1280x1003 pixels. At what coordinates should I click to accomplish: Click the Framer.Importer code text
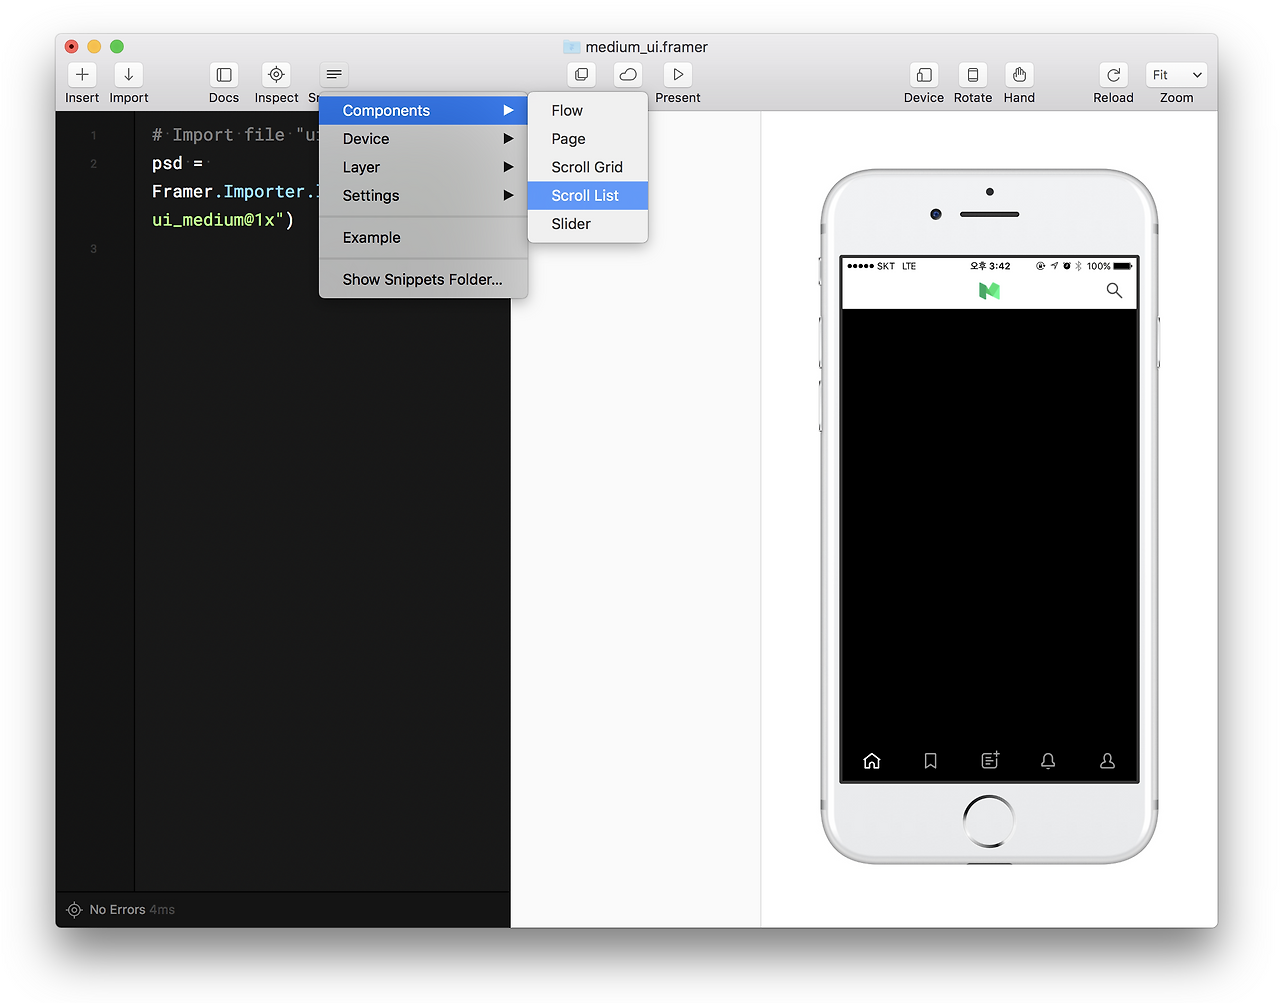point(235,191)
